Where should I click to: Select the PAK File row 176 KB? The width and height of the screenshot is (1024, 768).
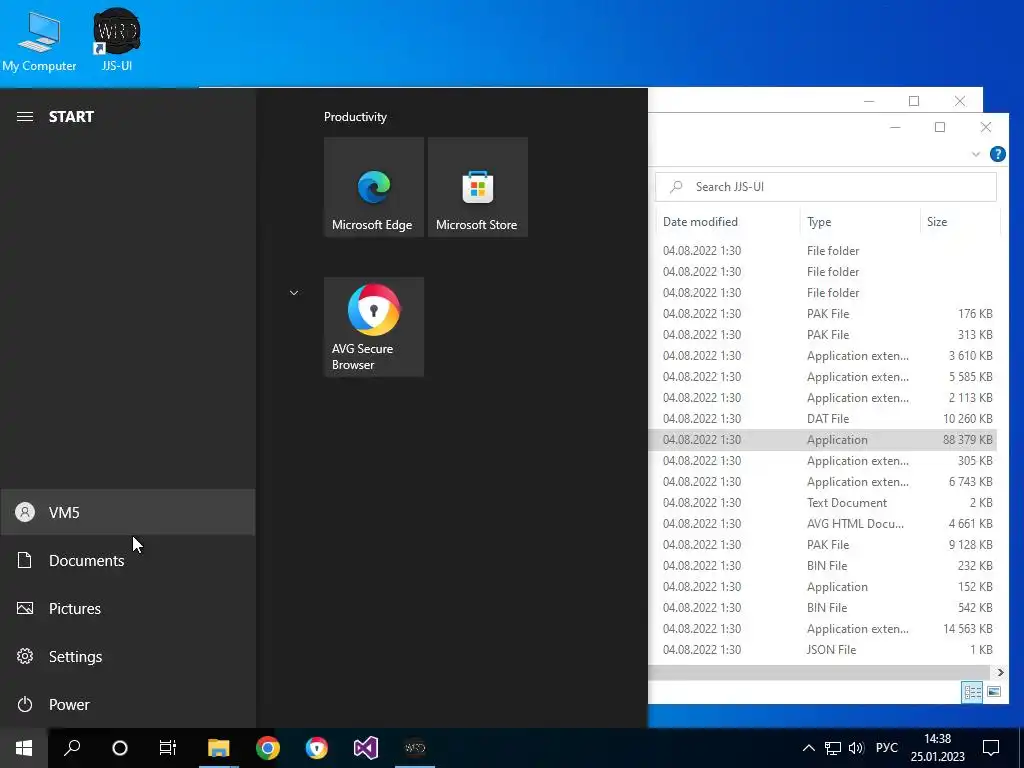coord(823,313)
